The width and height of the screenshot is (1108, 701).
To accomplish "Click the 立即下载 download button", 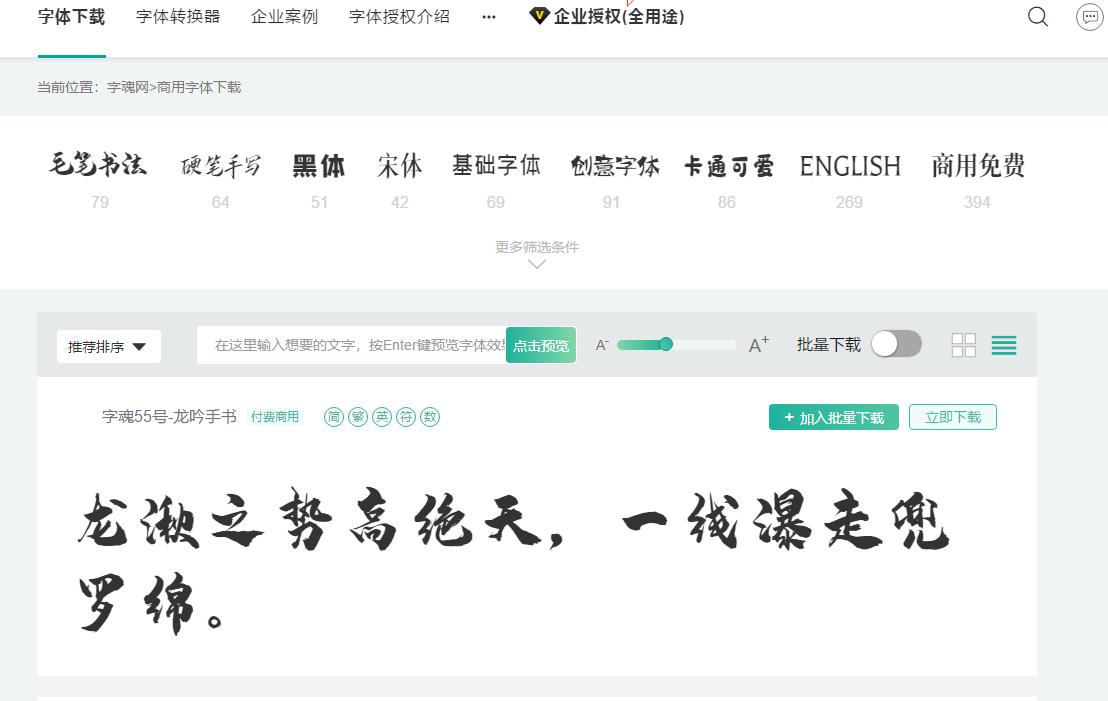I will point(952,417).
